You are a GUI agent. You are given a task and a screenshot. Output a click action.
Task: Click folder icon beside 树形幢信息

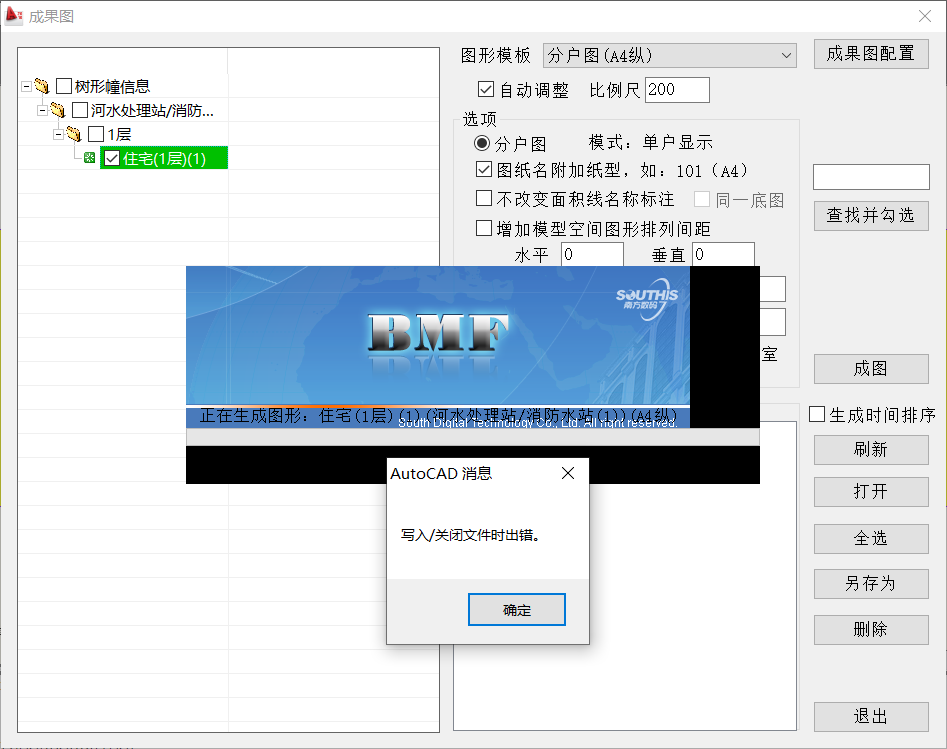[42, 86]
